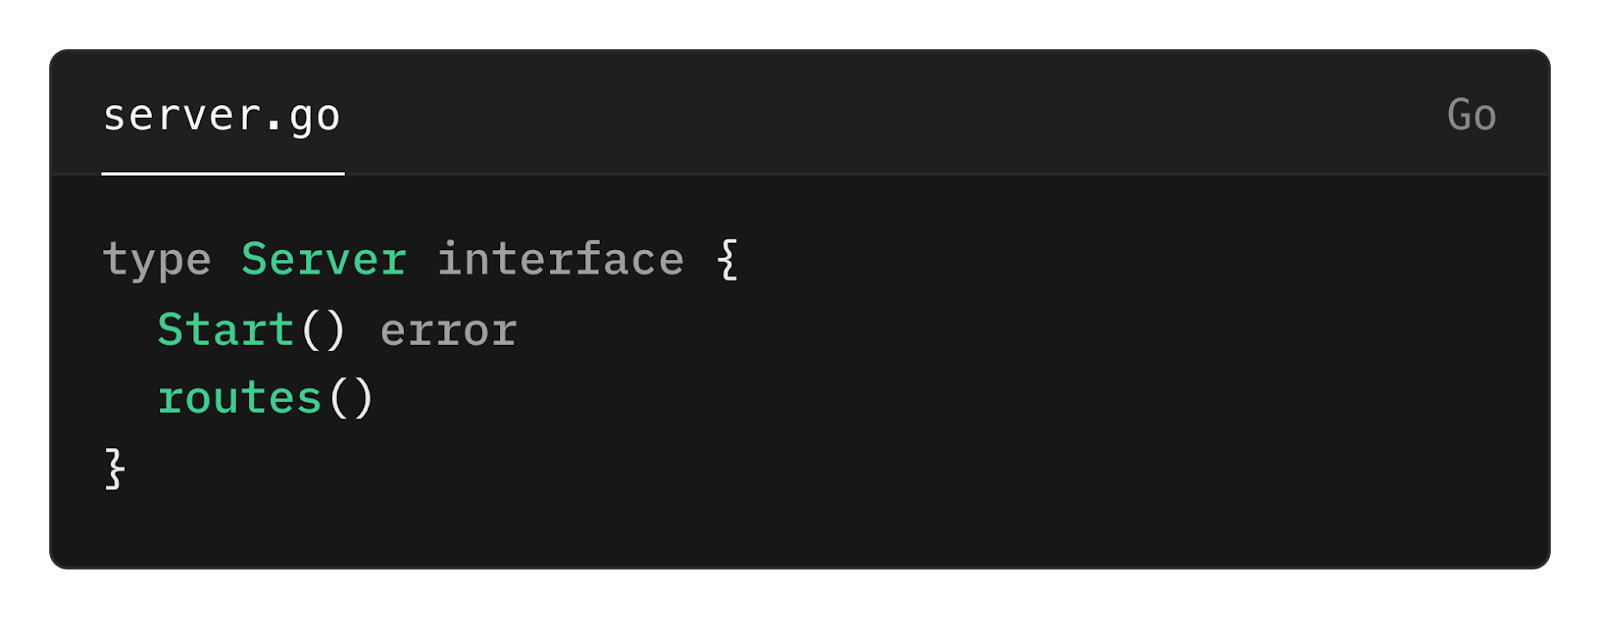The image size is (1600, 619).
Task: Click the closing curly brace
Action: click(115, 468)
